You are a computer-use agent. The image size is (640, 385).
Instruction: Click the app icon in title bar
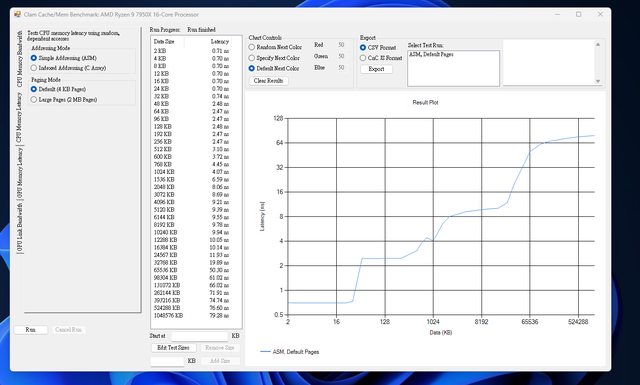pyautogui.click(x=18, y=14)
